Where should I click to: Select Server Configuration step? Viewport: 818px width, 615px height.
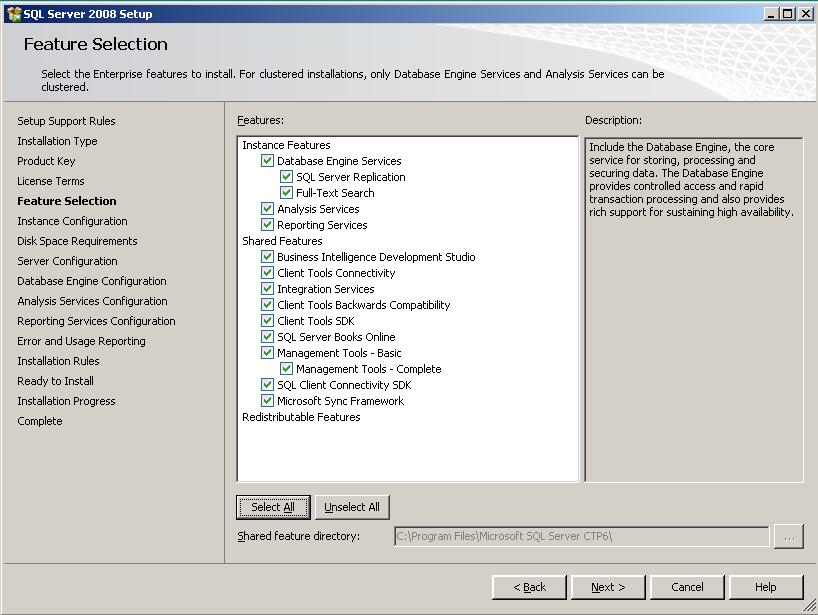click(67, 261)
